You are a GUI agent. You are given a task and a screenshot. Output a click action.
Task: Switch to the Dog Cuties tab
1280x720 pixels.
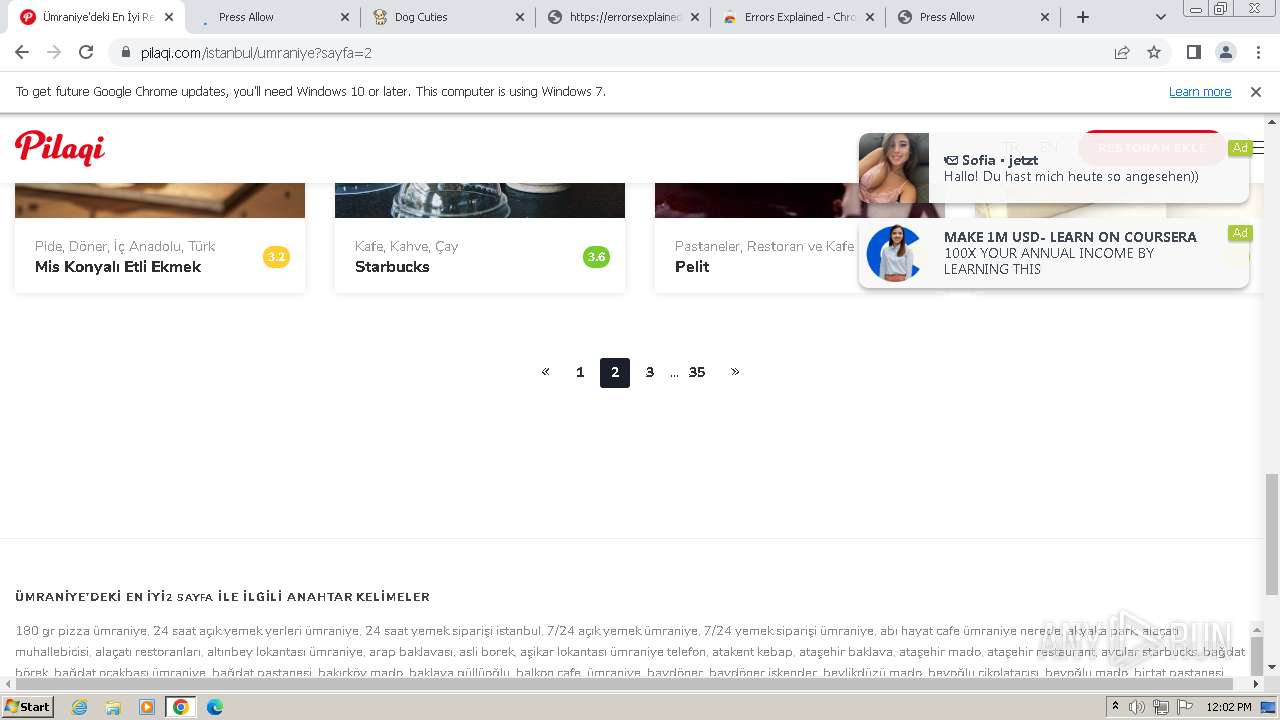pos(447,17)
